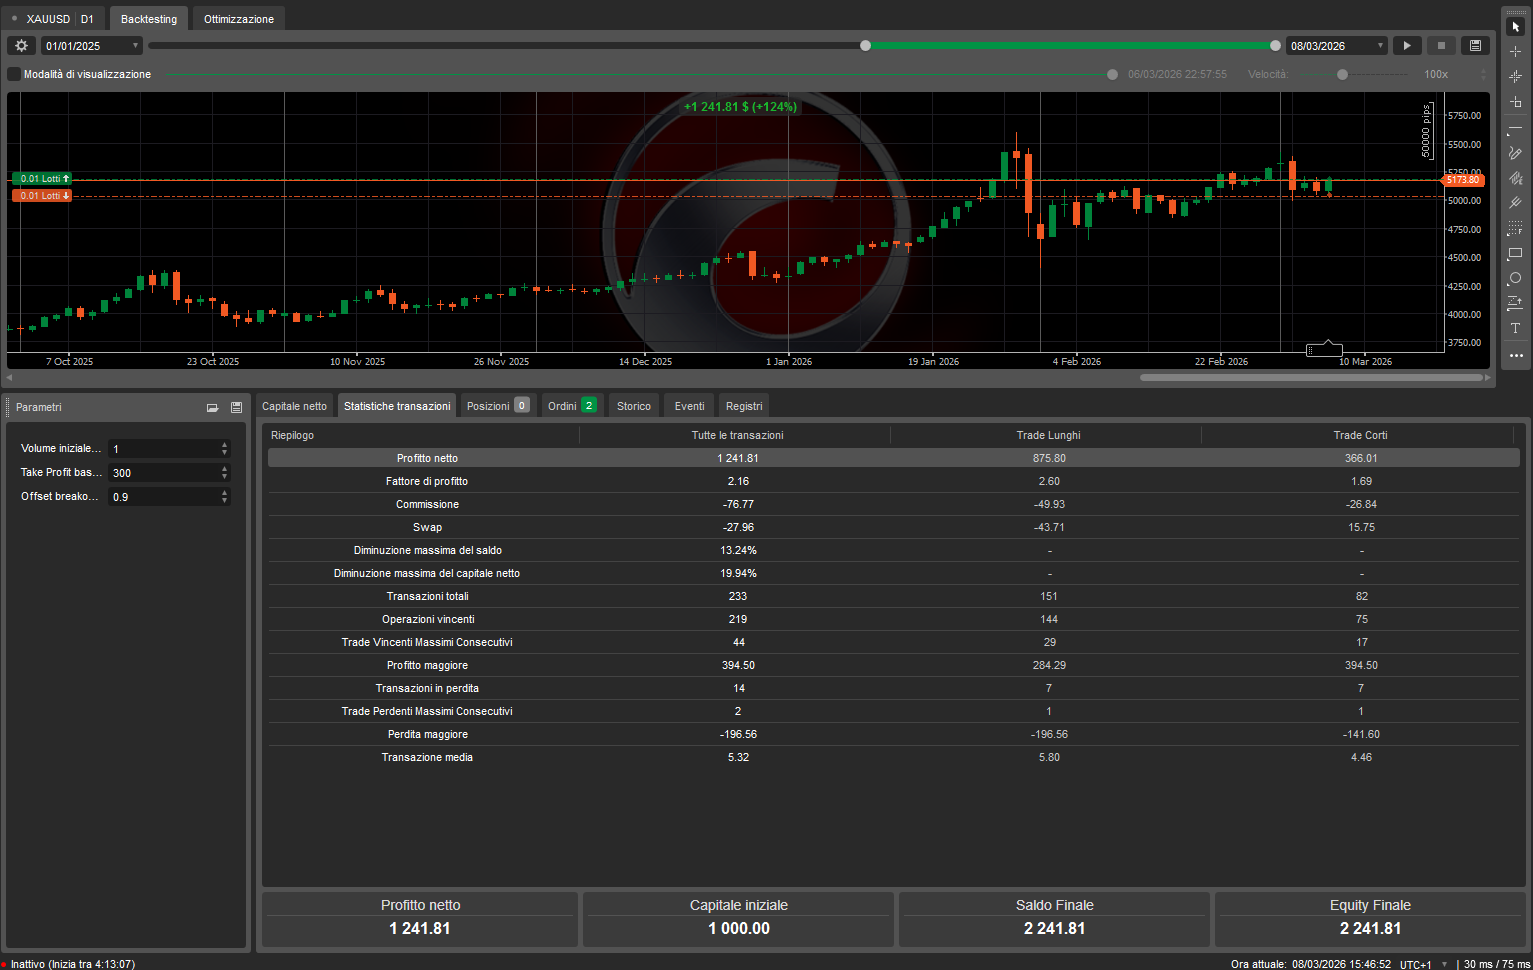Image resolution: width=1533 pixels, height=970 pixels.
Task: Open the Storico tab
Action: [x=633, y=406]
